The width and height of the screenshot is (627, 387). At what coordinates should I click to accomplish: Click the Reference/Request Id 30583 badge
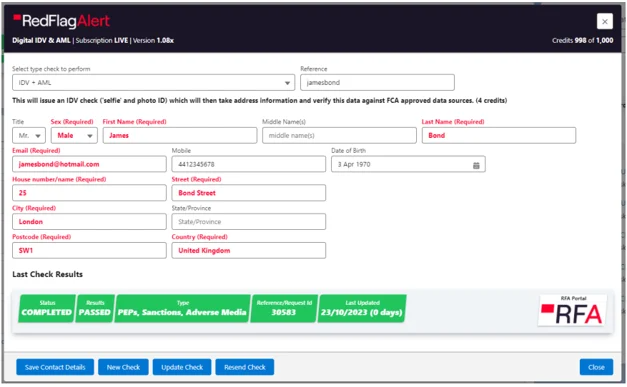coord(284,308)
